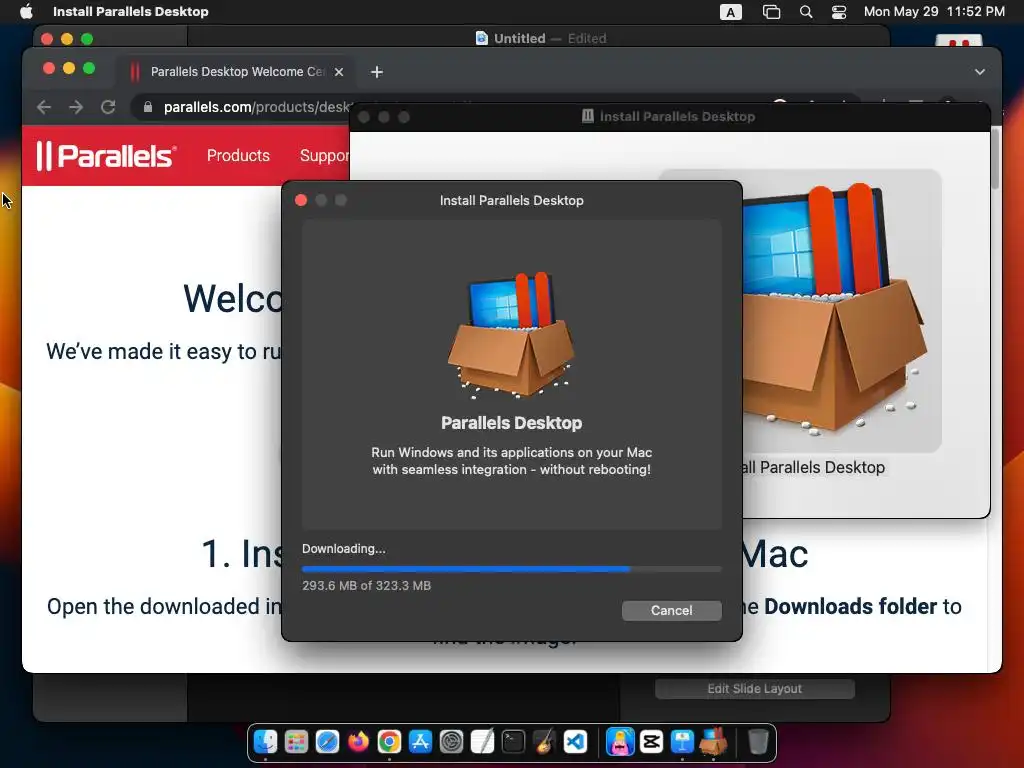
Task: Click the Untitled document title in Keynote window
Action: coord(519,39)
